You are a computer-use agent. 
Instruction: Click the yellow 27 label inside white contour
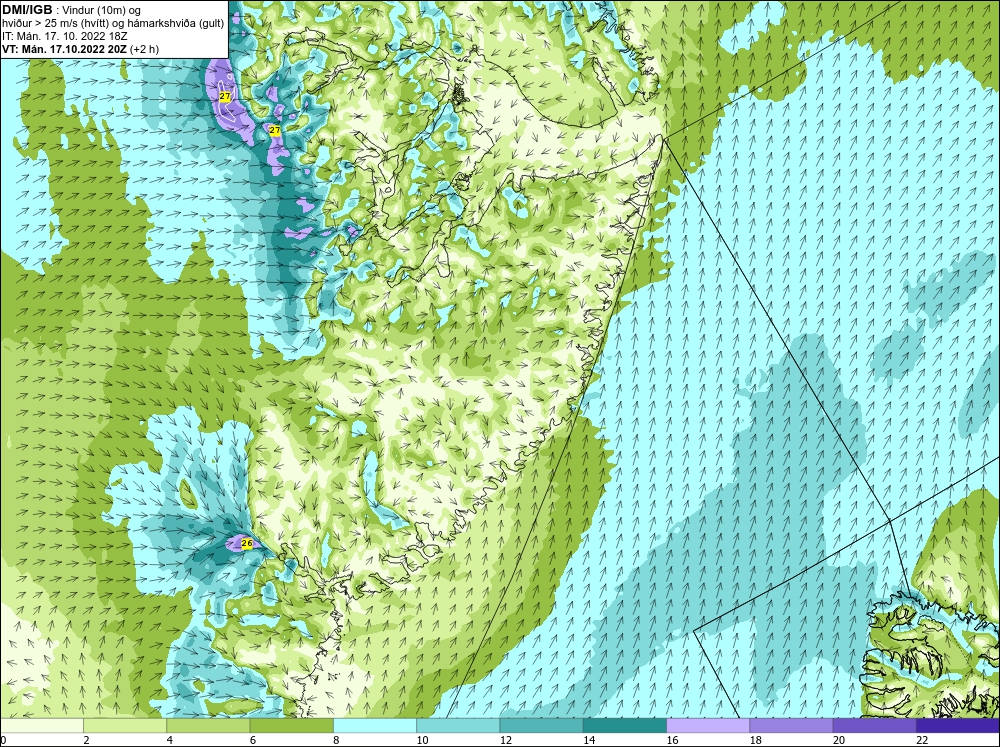(224, 96)
